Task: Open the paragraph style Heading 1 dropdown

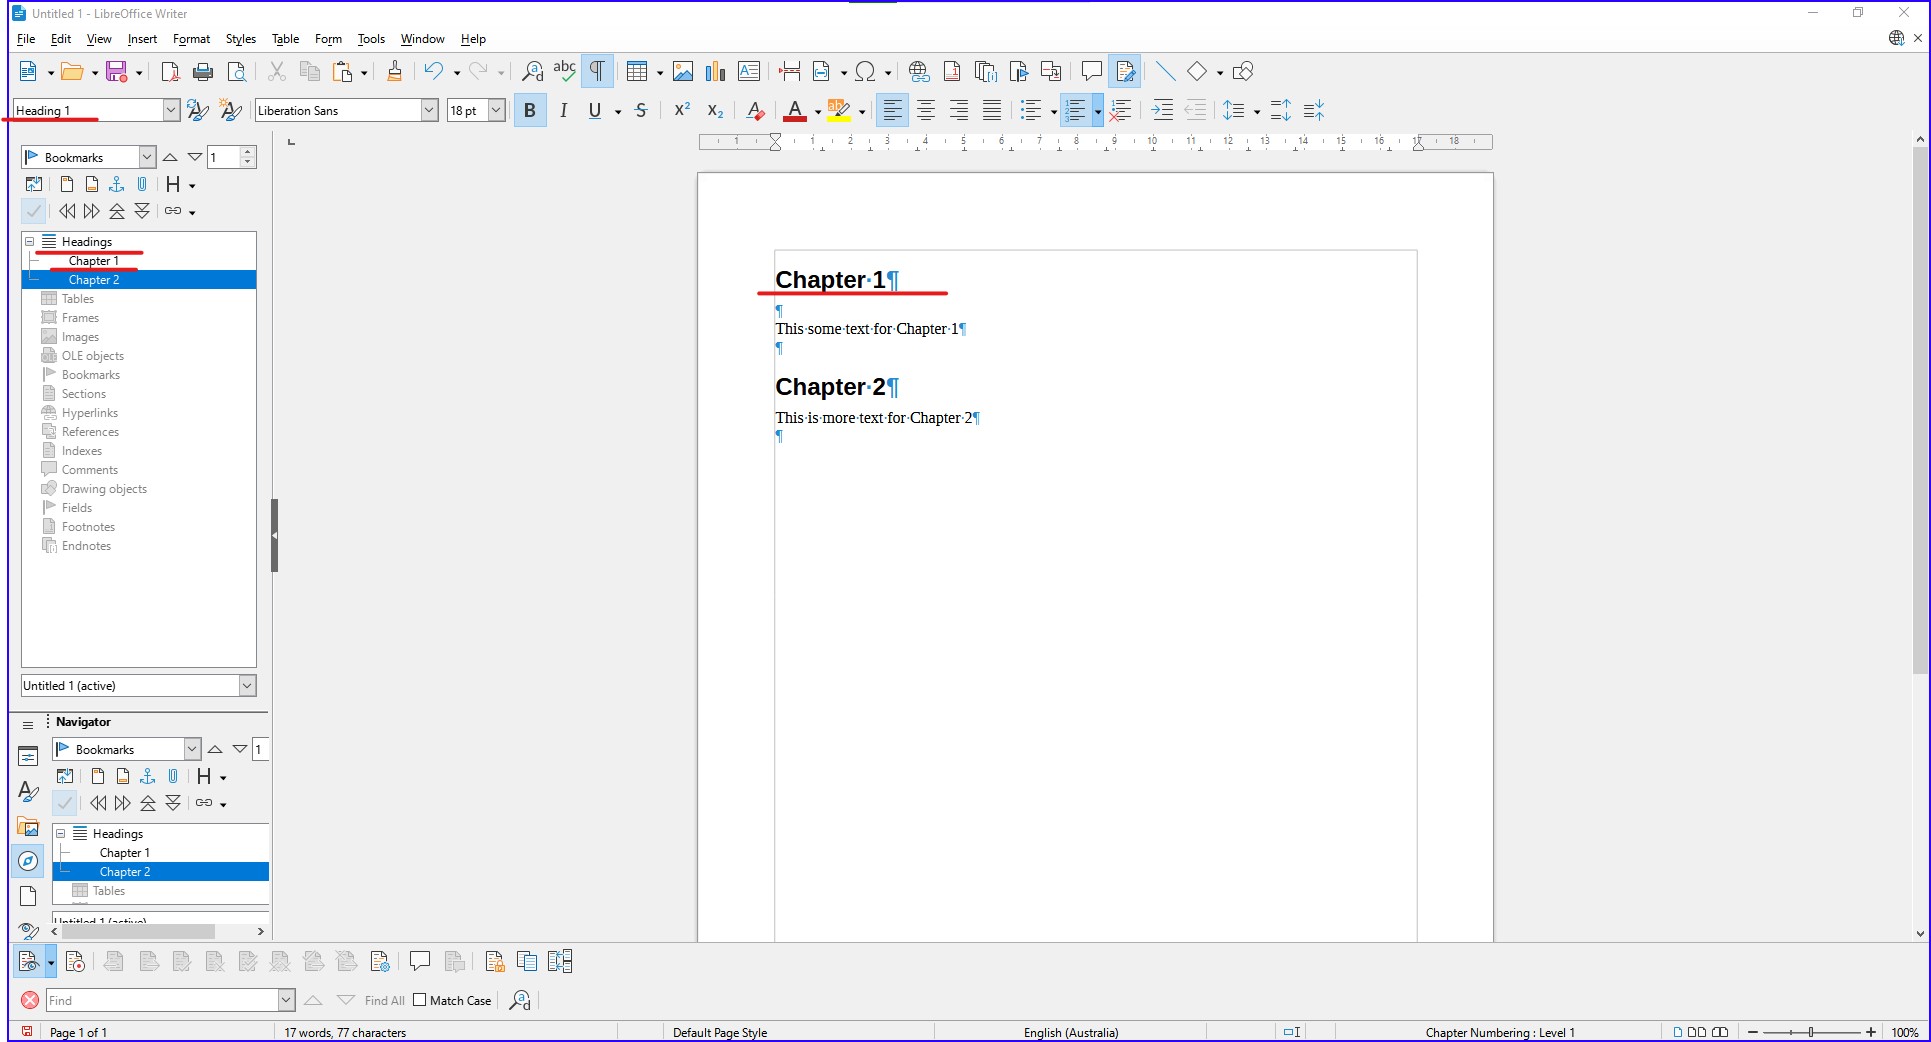Action: (171, 110)
